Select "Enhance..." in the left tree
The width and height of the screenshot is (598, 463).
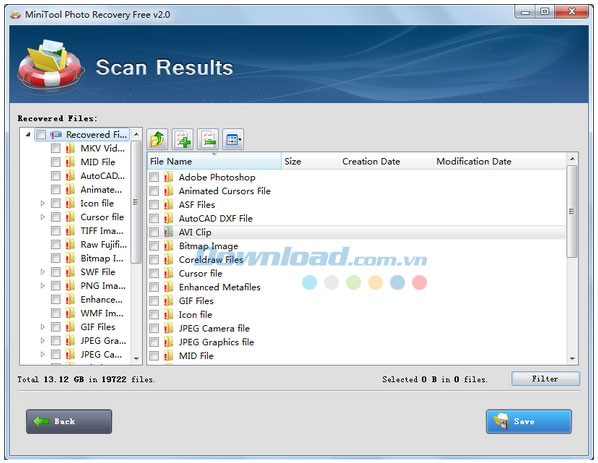101,299
